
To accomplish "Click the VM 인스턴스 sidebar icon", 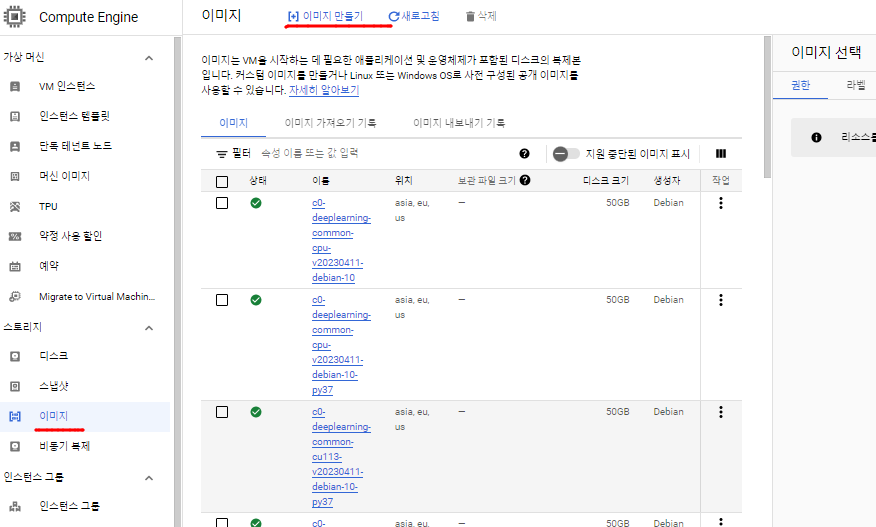I will [x=15, y=86].
